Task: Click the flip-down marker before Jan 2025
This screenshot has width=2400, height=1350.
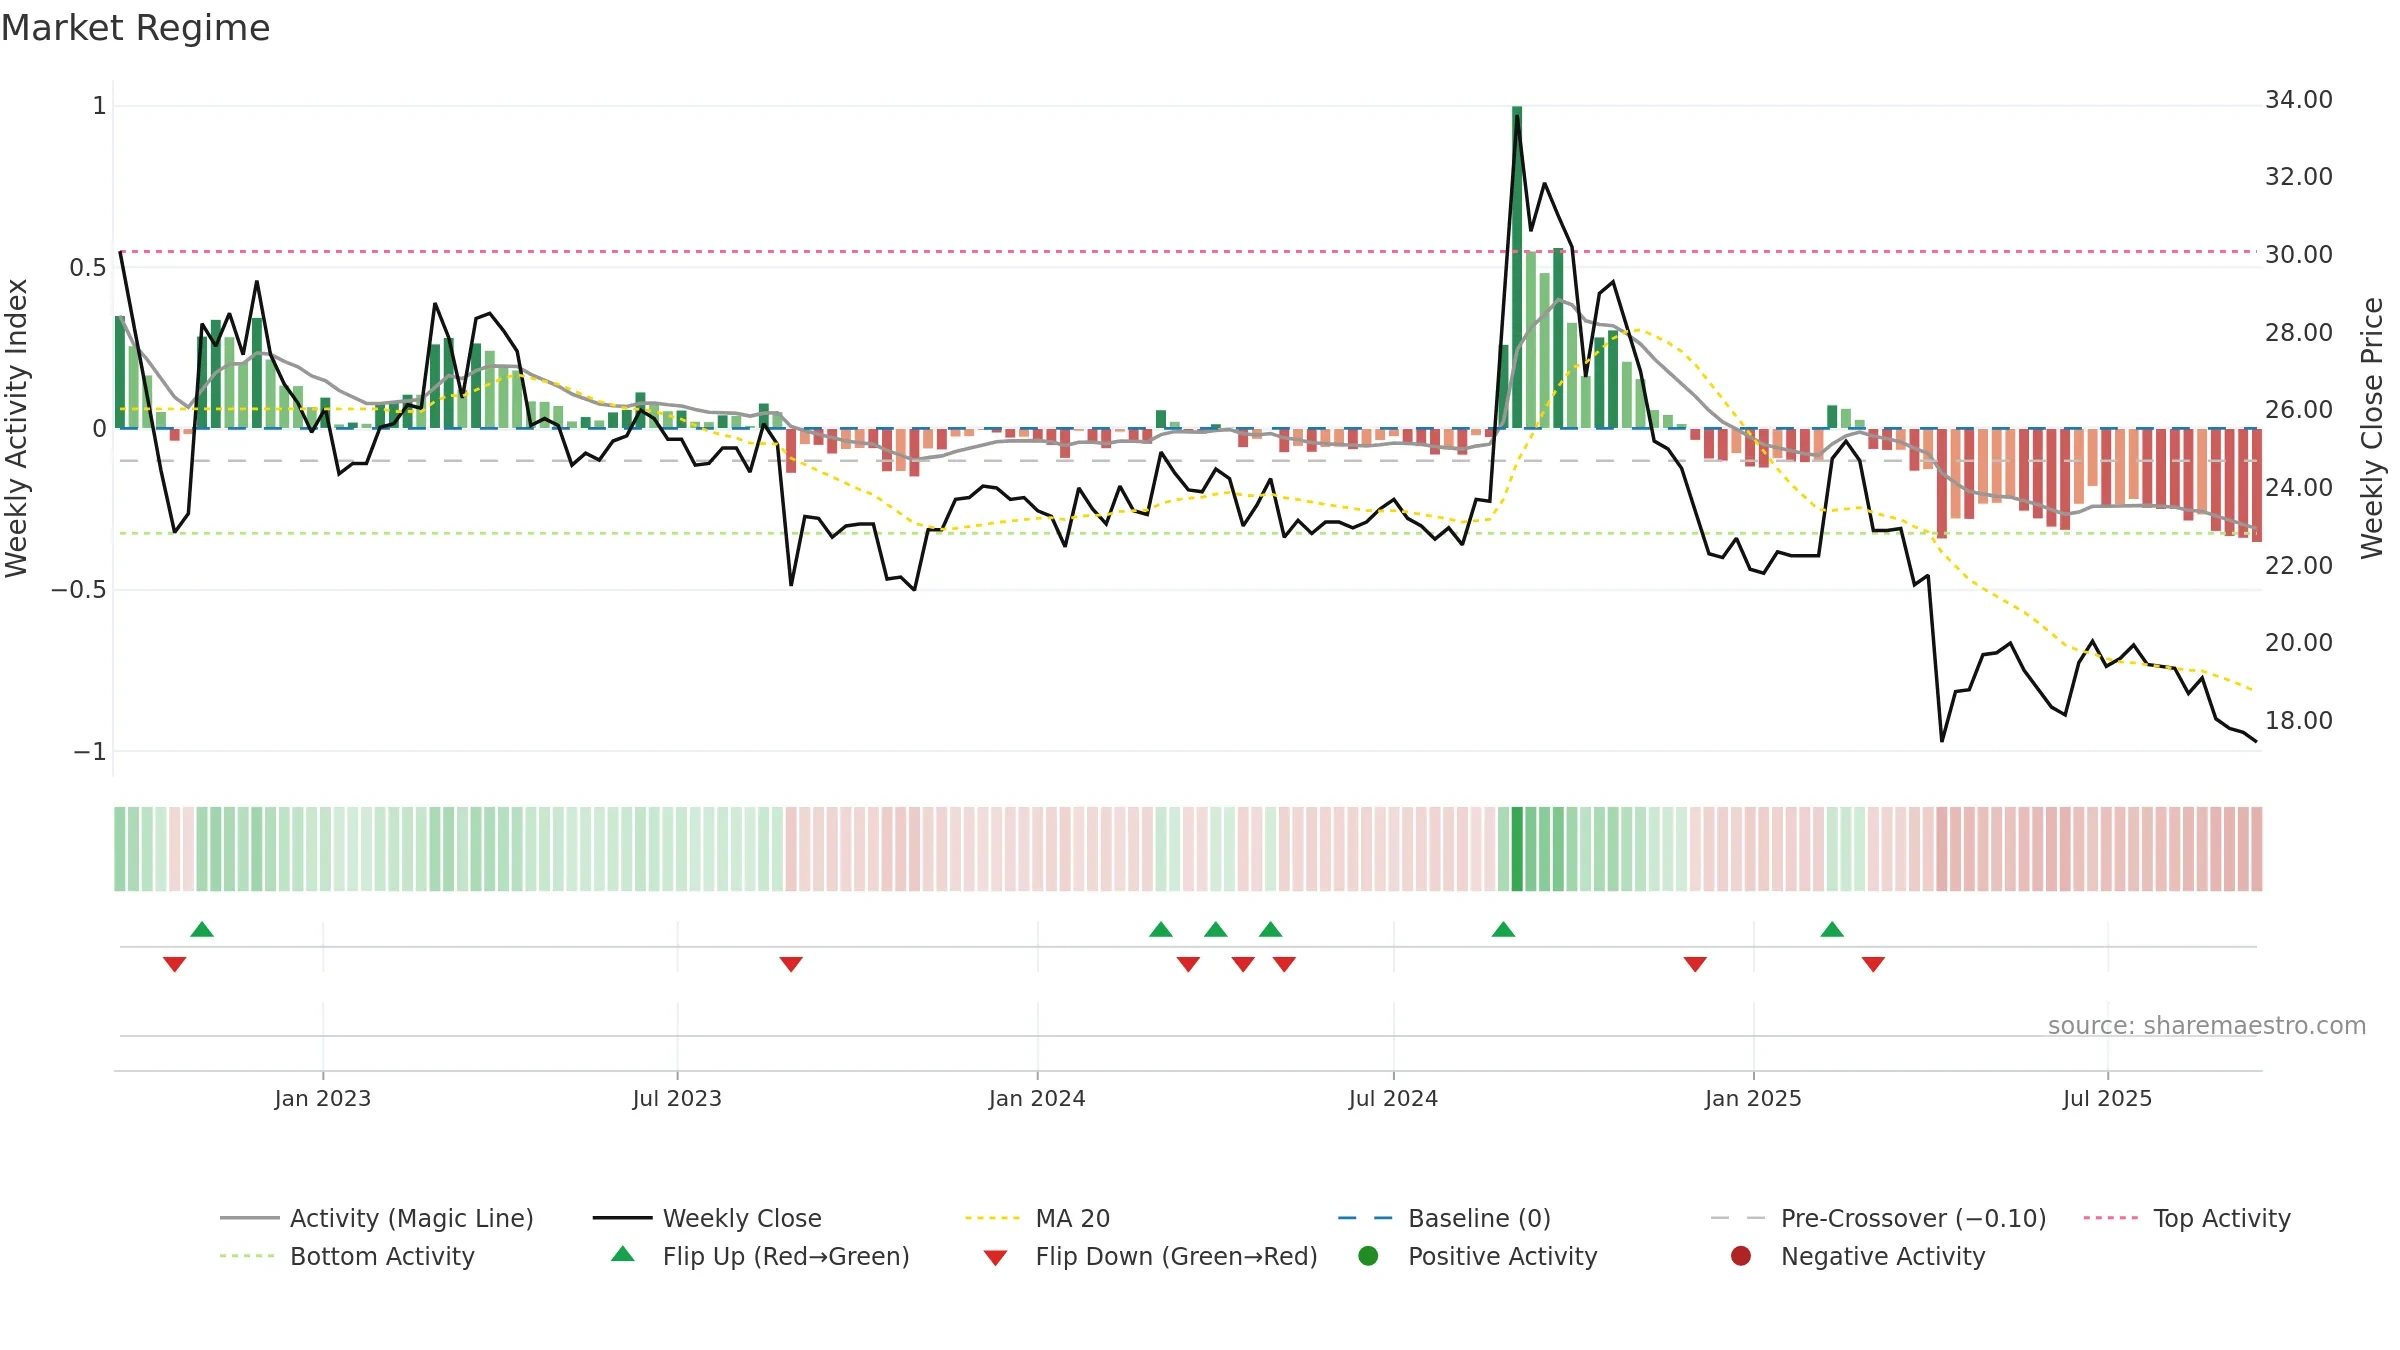Action: pos(1695,964)
